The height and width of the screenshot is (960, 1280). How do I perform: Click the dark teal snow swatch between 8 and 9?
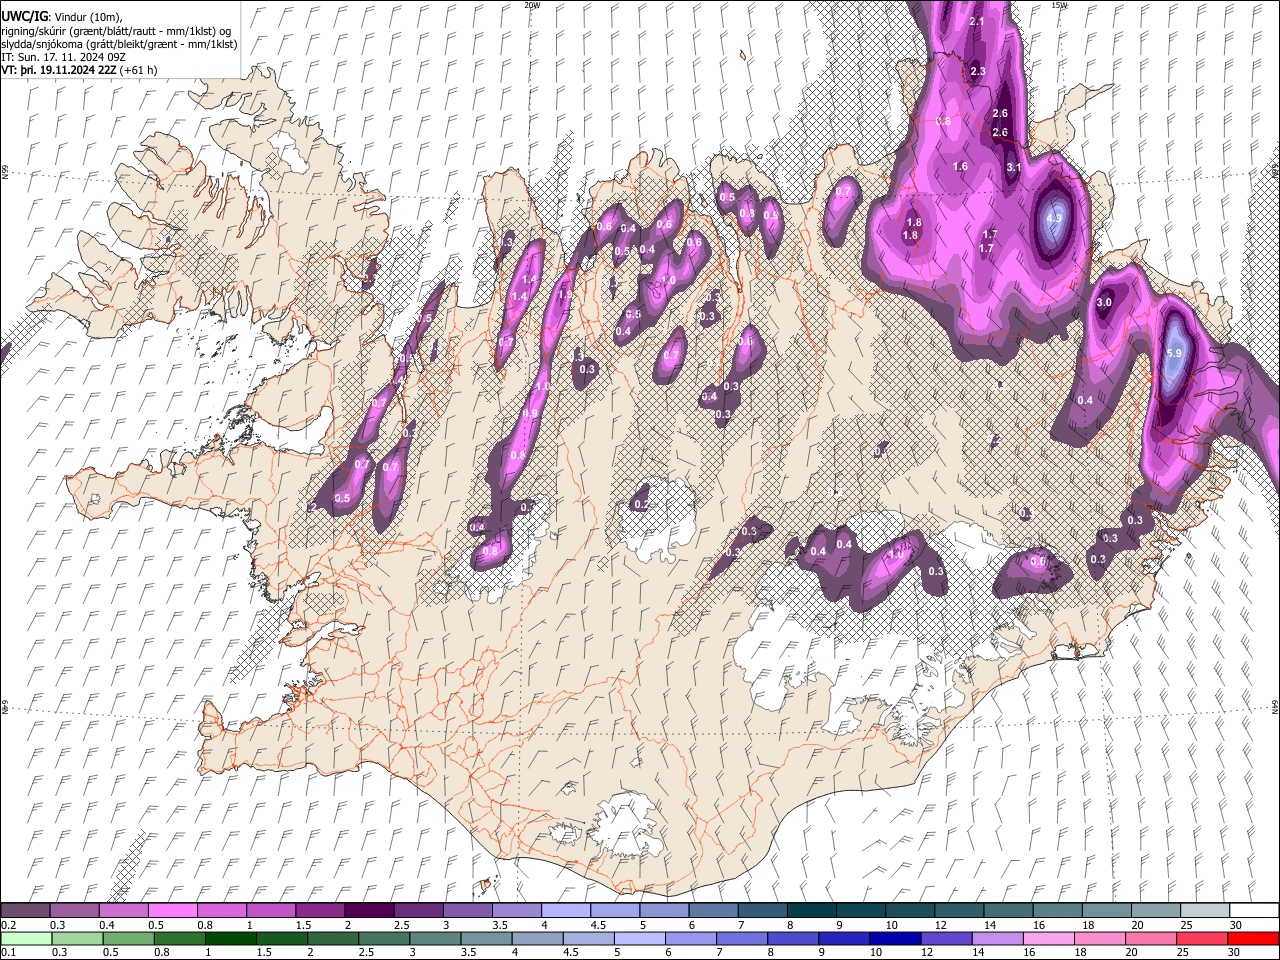click(812, 911)
